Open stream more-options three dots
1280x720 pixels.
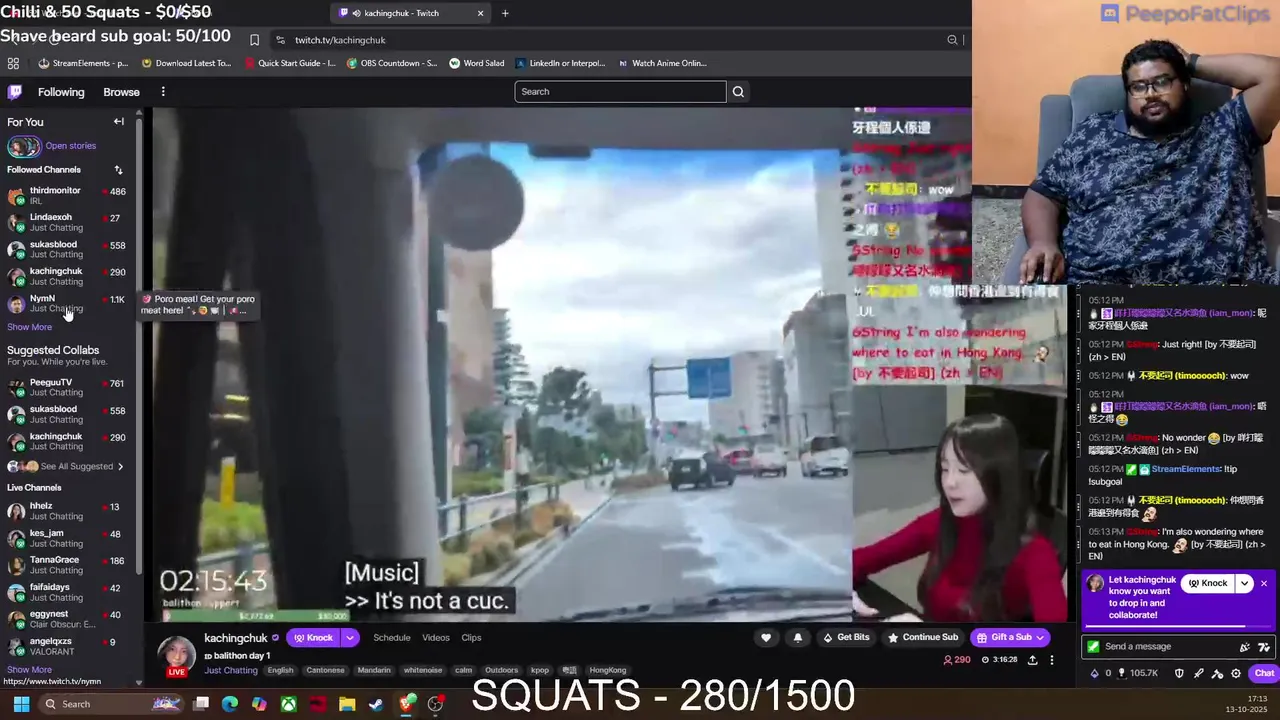1051,660
